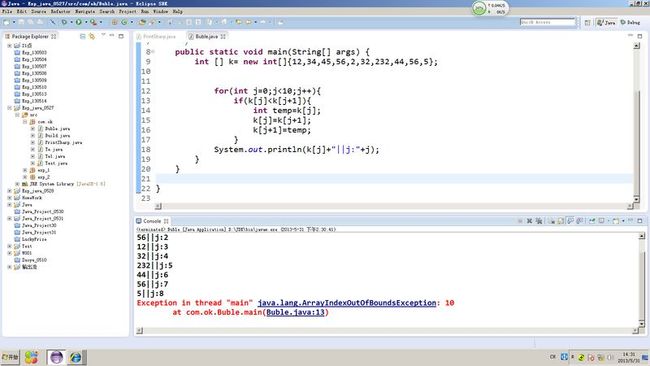Open the Run button dropdown arrow
650x366 pixels.
(x=86, y=22)
